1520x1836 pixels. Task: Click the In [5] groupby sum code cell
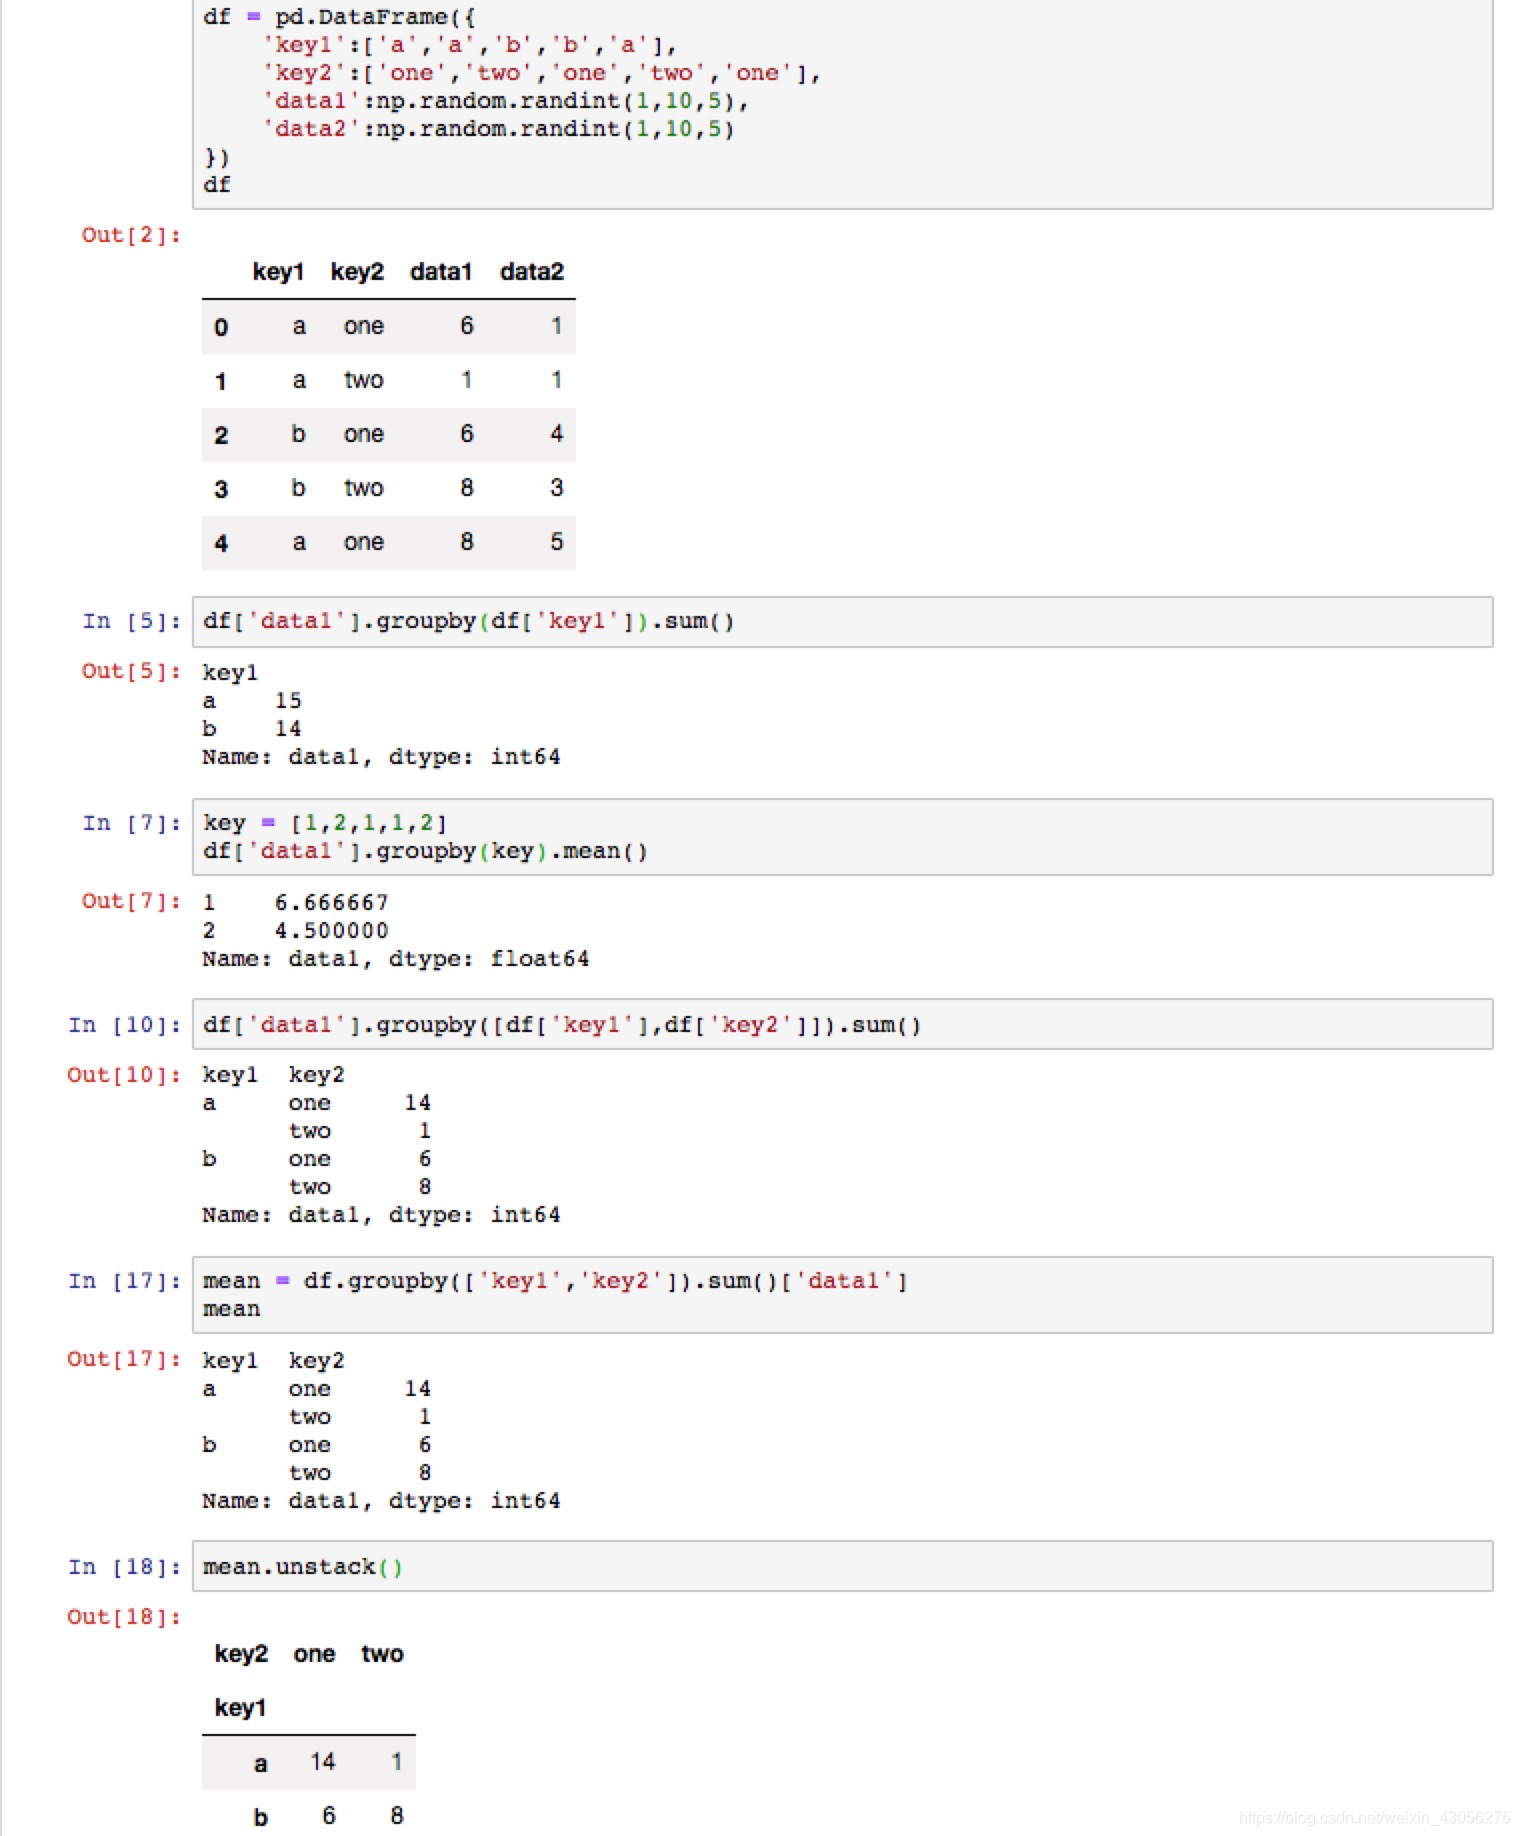(x=842, y=622)
